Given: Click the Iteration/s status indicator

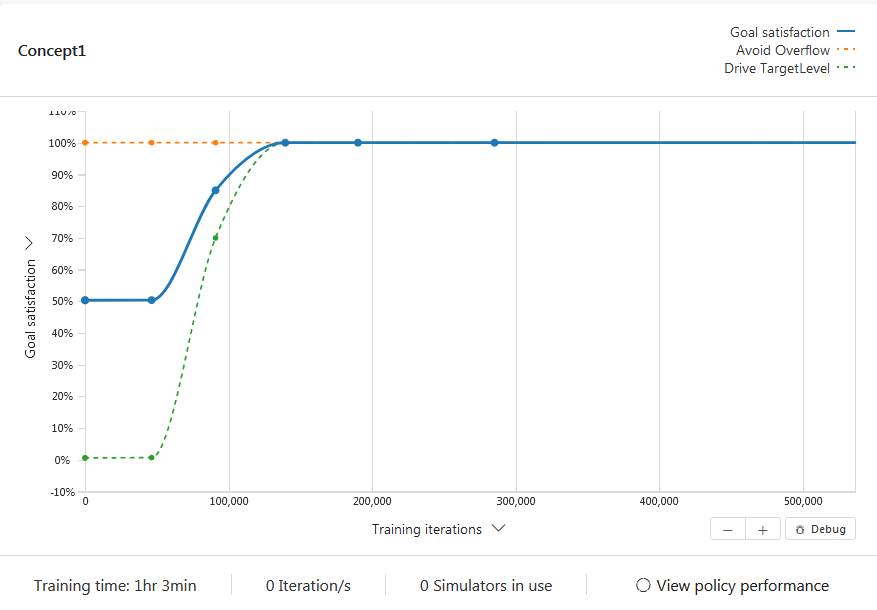Looking at the screenshot, I should [x=308, y=585].
